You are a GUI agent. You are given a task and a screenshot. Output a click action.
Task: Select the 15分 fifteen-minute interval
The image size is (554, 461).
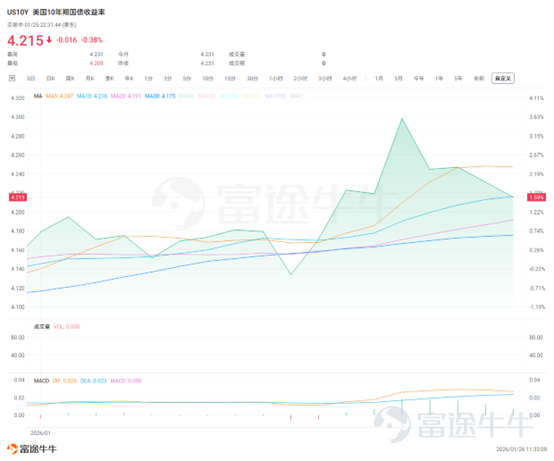(x=230, y=78)
